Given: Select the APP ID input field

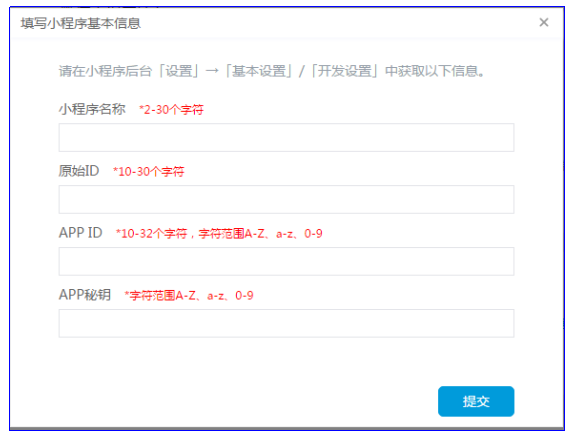Looking at the screenshot, I should click(286, 261).
